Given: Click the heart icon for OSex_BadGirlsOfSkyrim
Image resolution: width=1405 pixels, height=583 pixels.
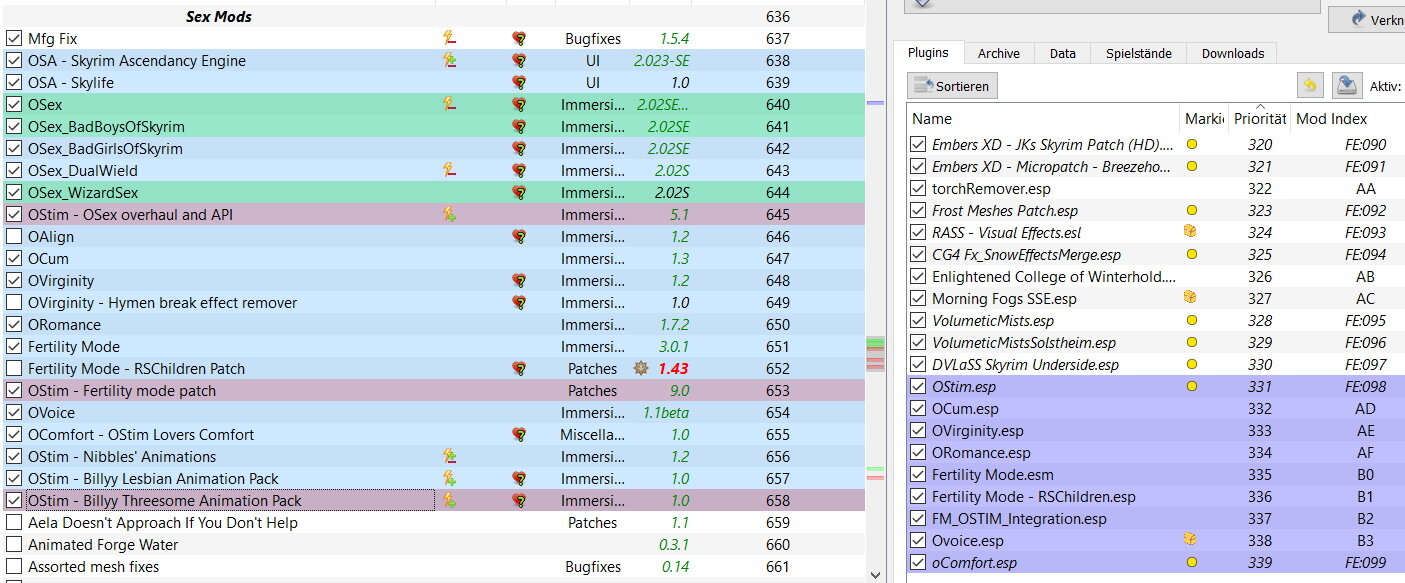Looking at the screenshot, I should coord(519,149).
